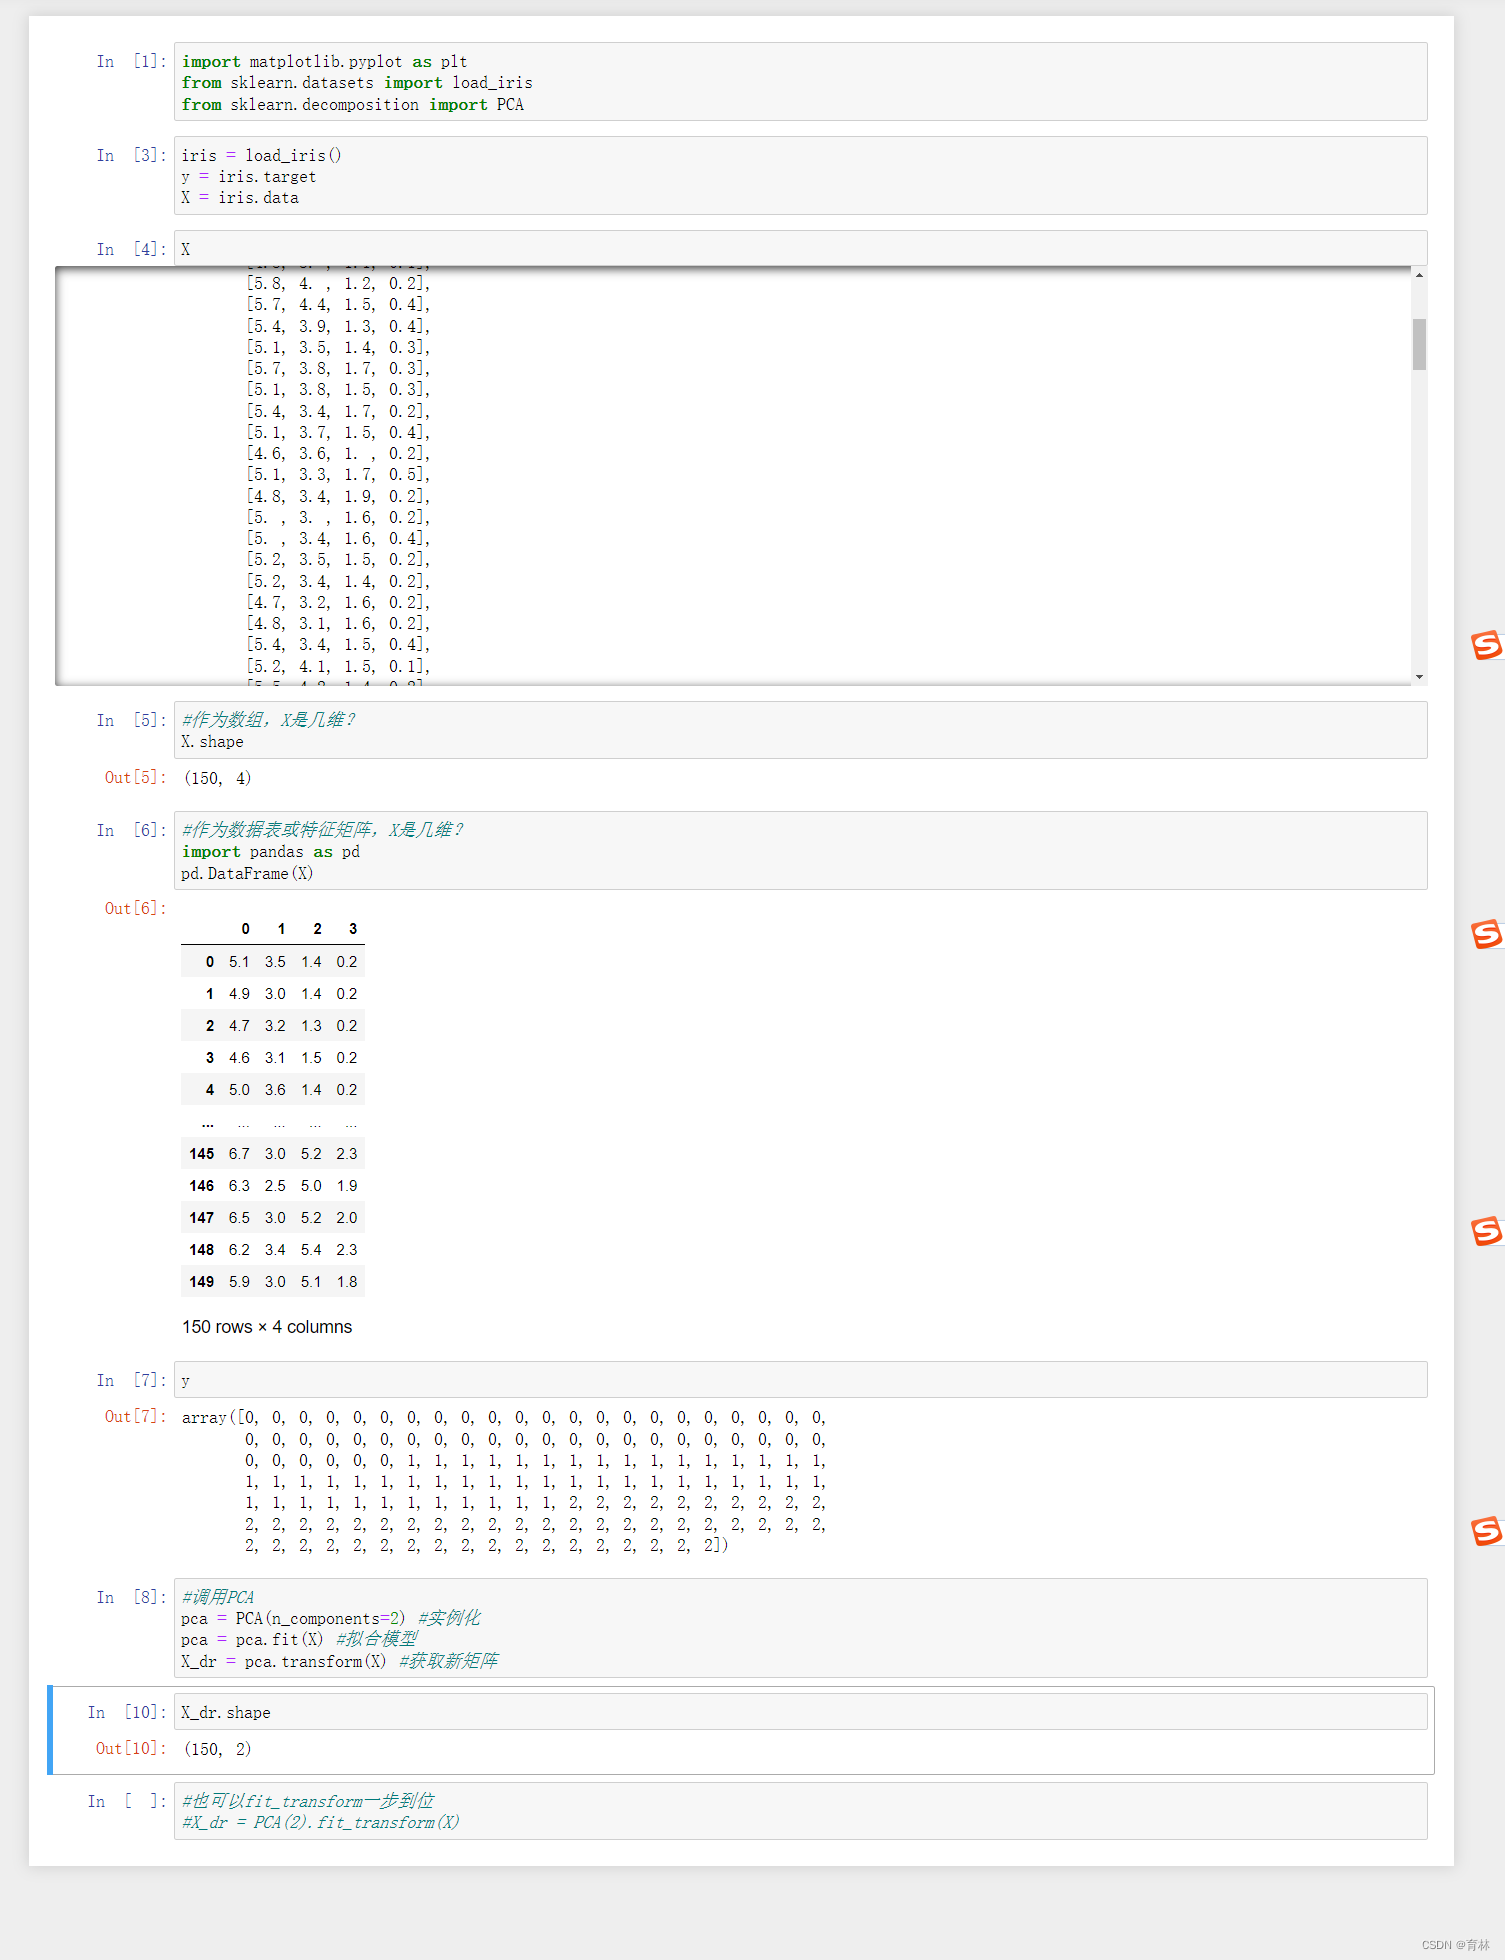Click the X output row [5.2, 4.1, 1.5, 0.1]
The height and width of the screenshot is (1960, 1505).
click(338, 667)
